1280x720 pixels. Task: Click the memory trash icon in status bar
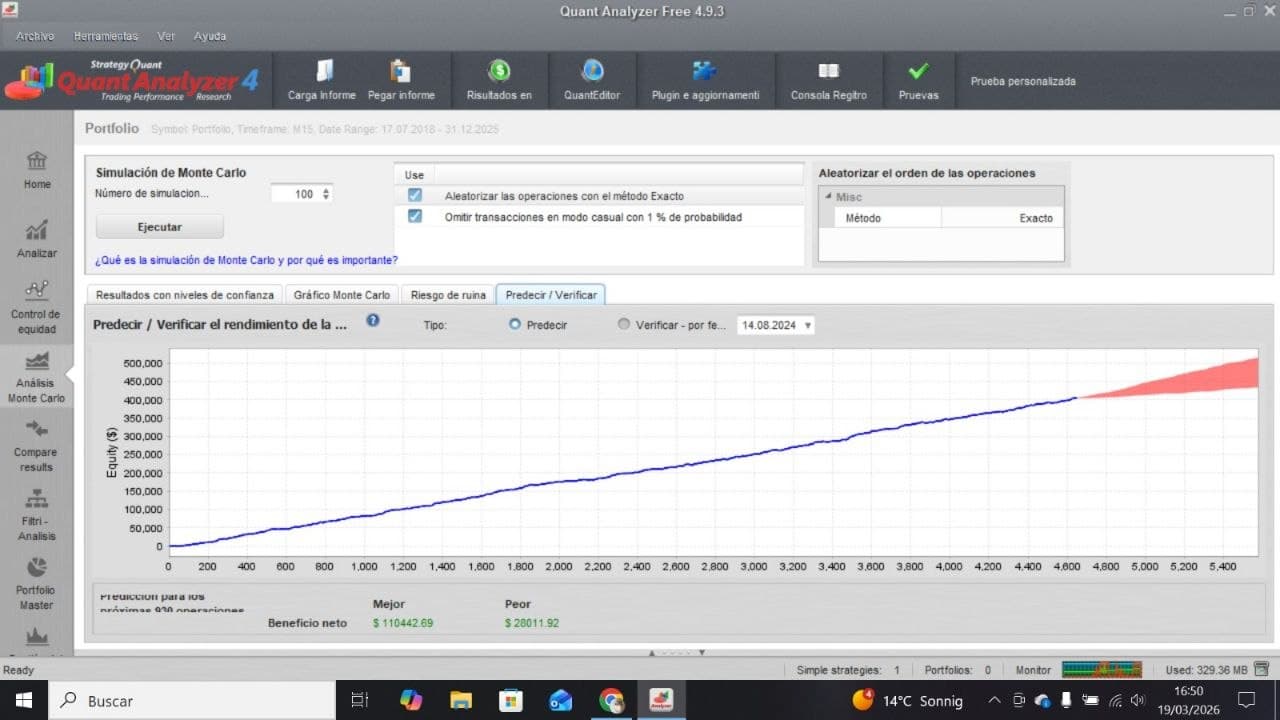tap(1262, 669)
